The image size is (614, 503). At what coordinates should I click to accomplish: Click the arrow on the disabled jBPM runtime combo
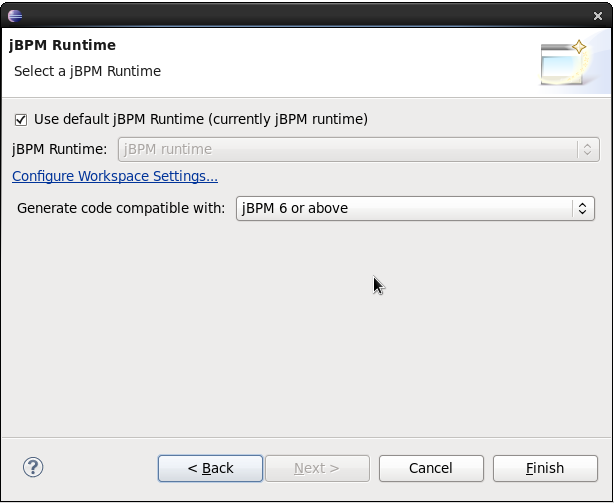click(x=587, y=149)
